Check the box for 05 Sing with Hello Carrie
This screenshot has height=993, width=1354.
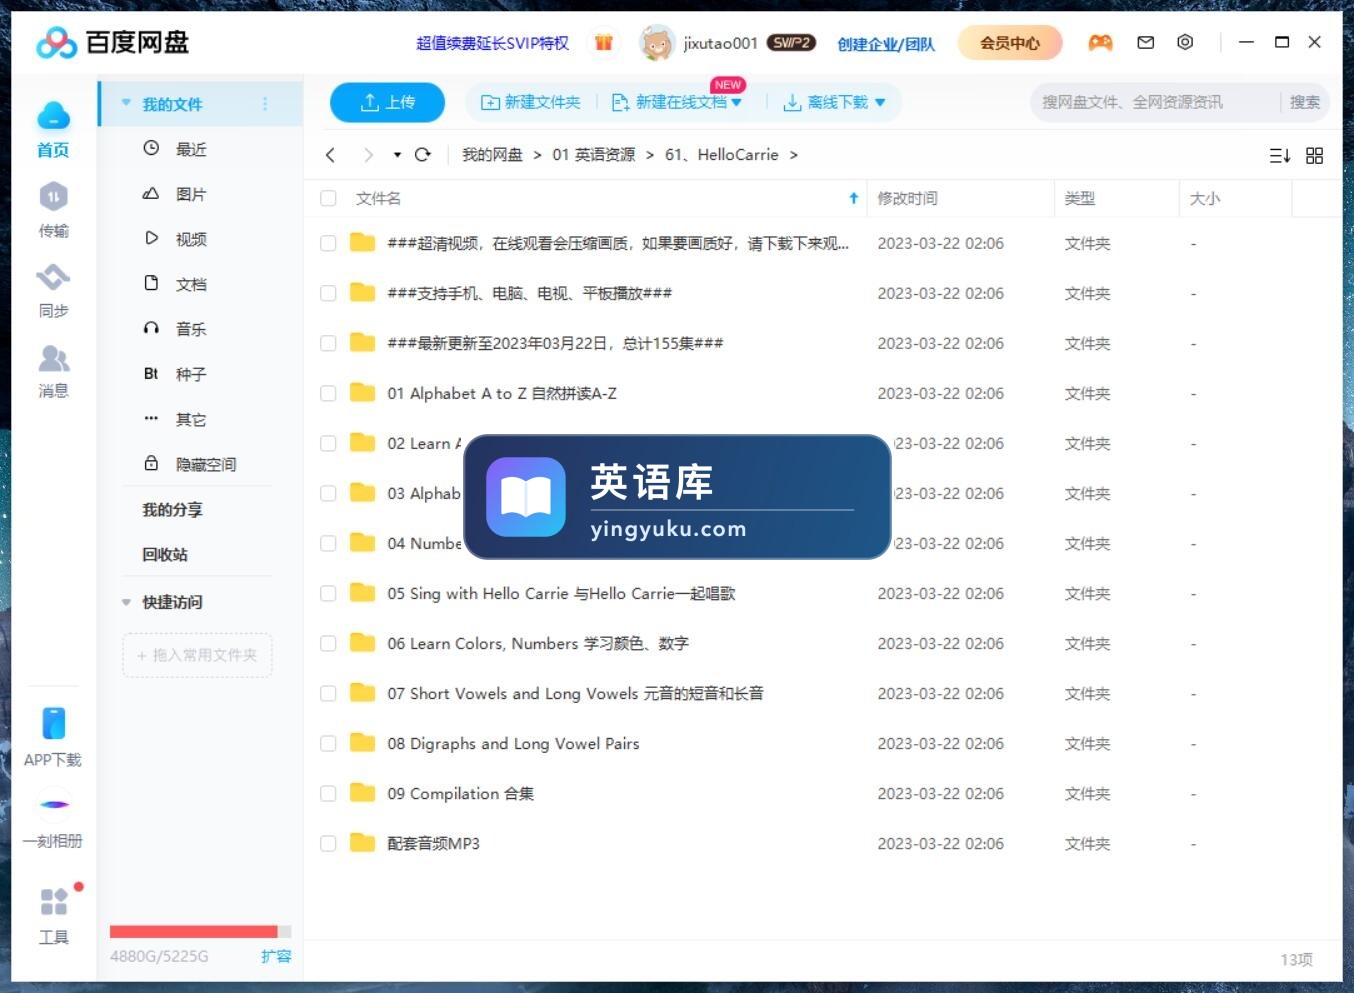328,593
